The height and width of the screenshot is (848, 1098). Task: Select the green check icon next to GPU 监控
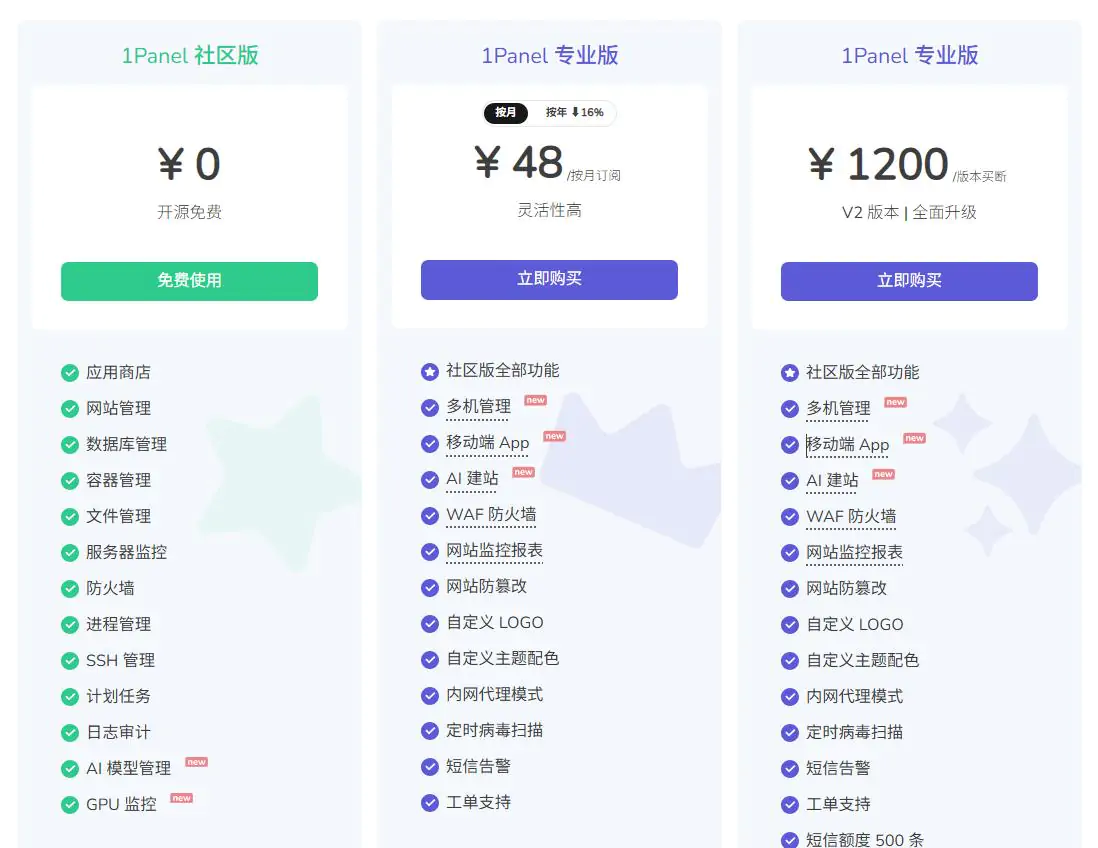[x=69, y=804]
